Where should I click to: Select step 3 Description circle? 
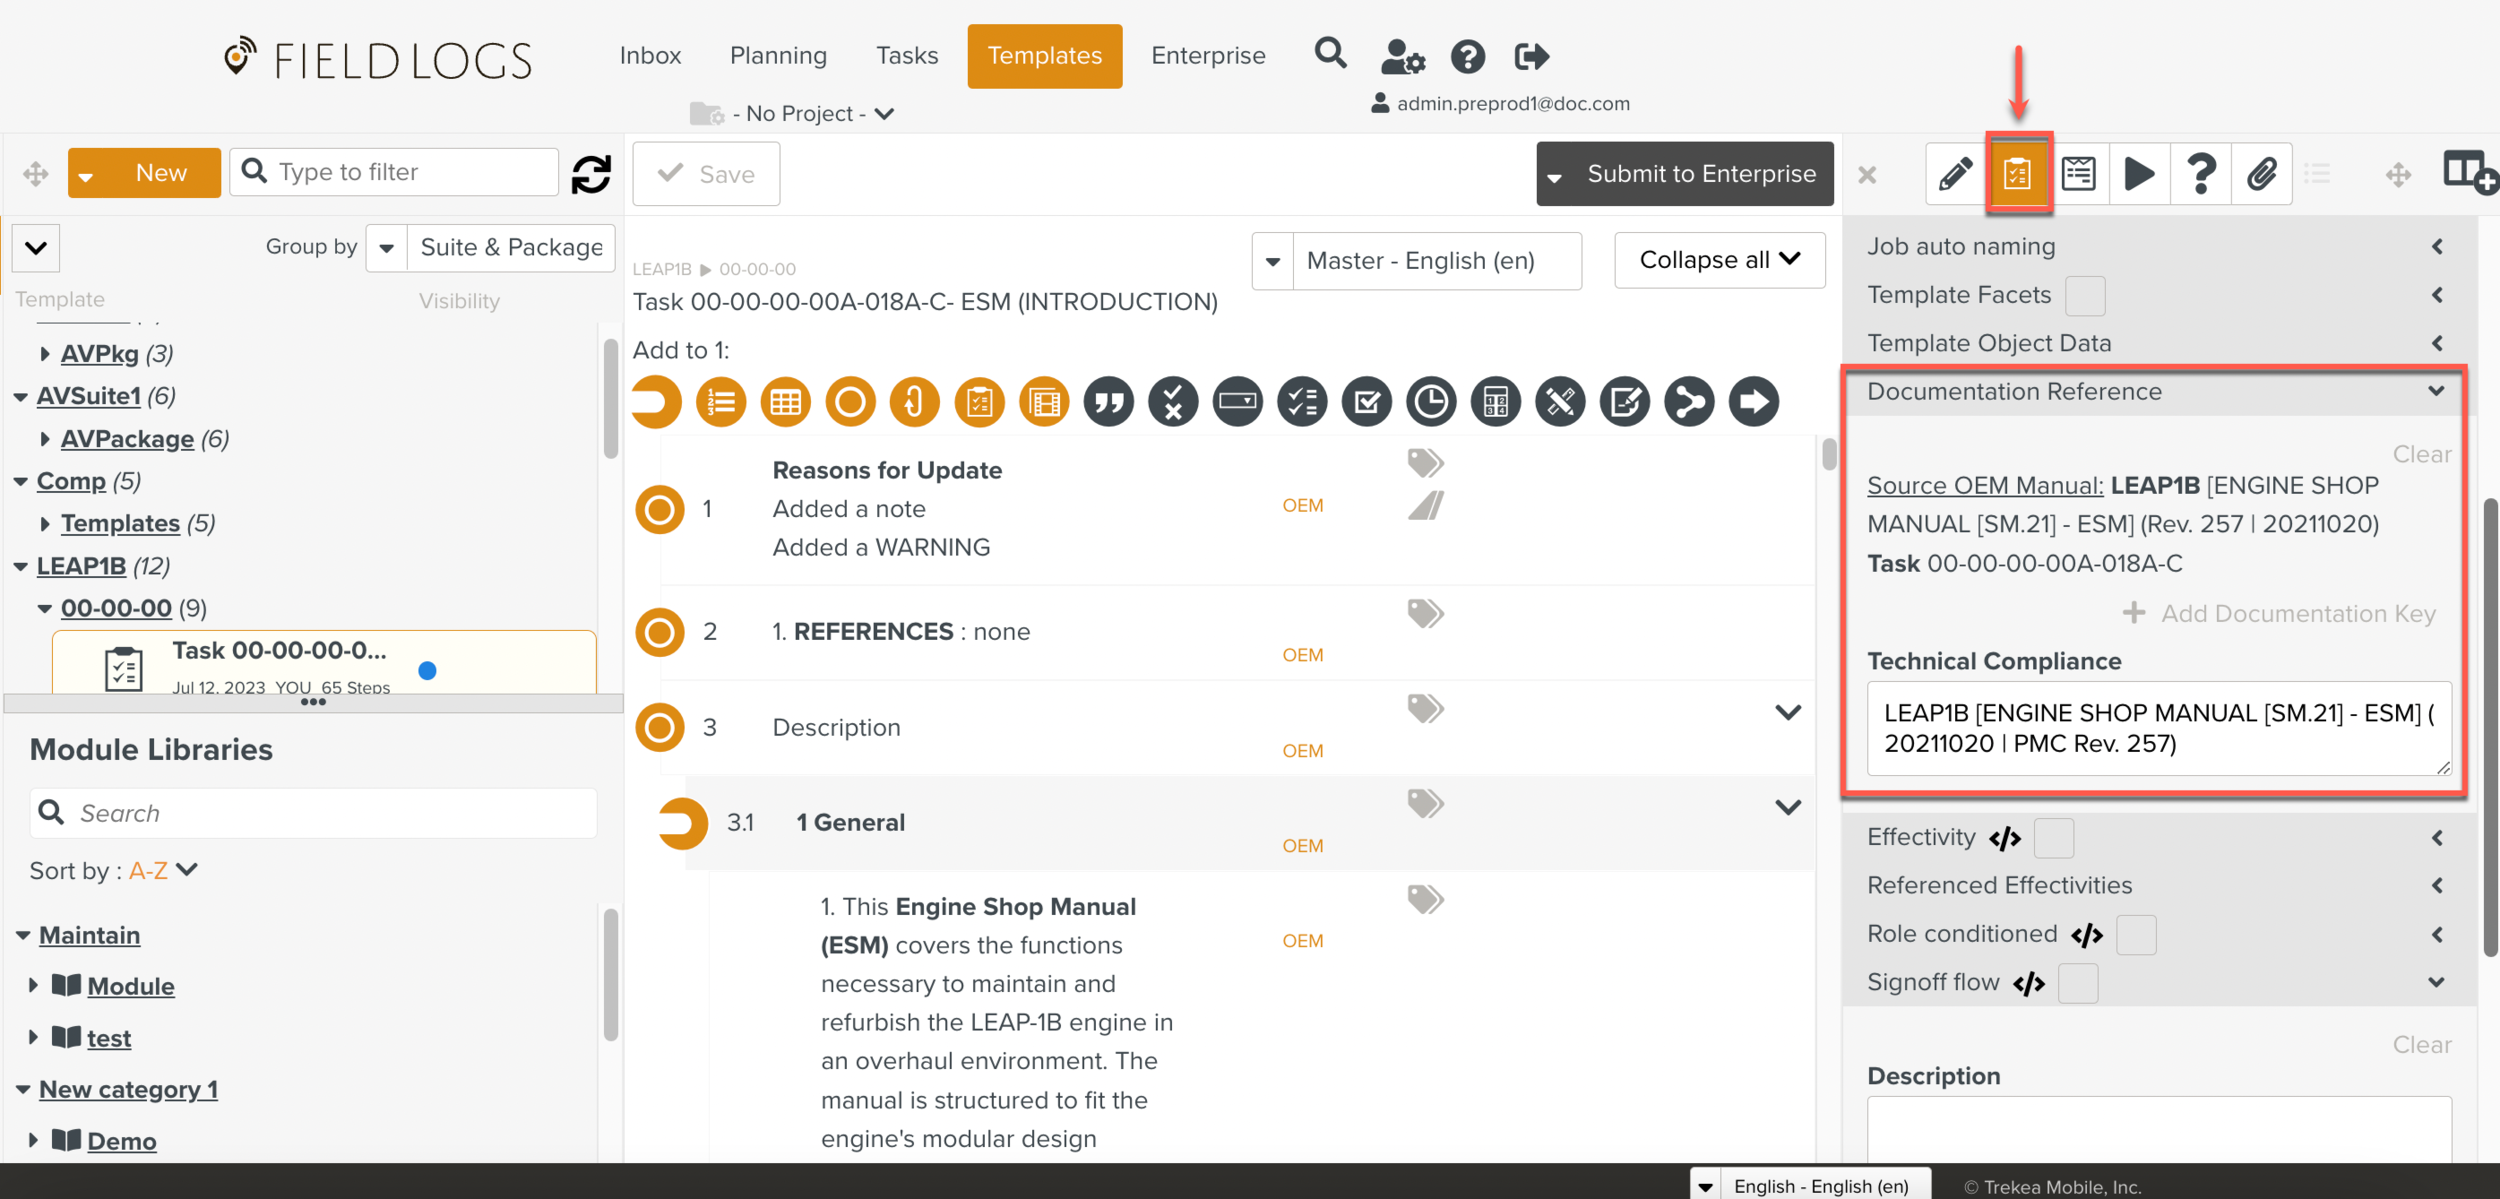pyautogui.click(x=660, y=728)
